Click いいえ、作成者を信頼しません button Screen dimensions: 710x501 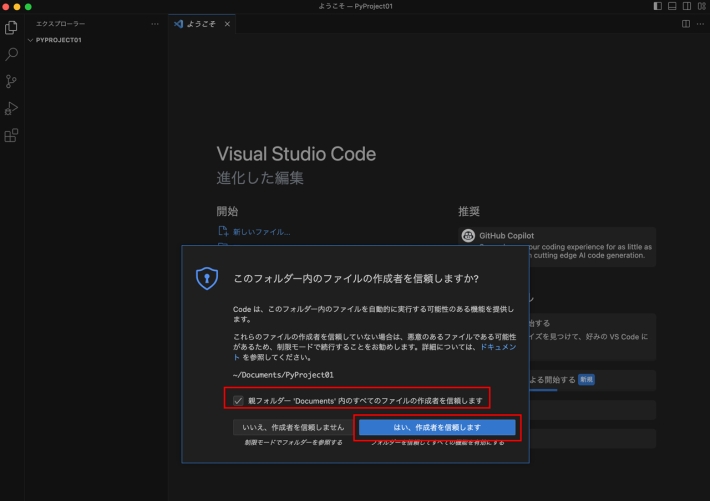pos(293,427)
